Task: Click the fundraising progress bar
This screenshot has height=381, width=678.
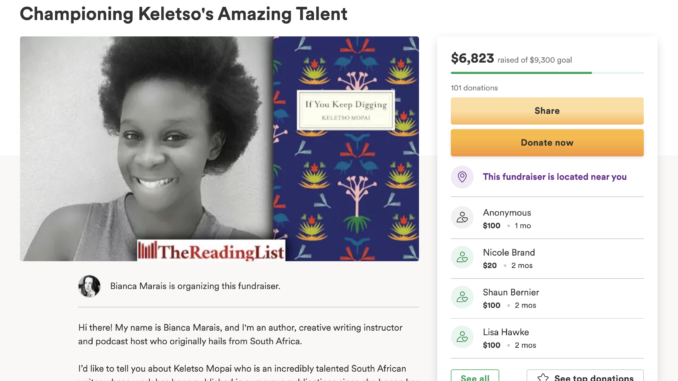Action: point(547,73)
